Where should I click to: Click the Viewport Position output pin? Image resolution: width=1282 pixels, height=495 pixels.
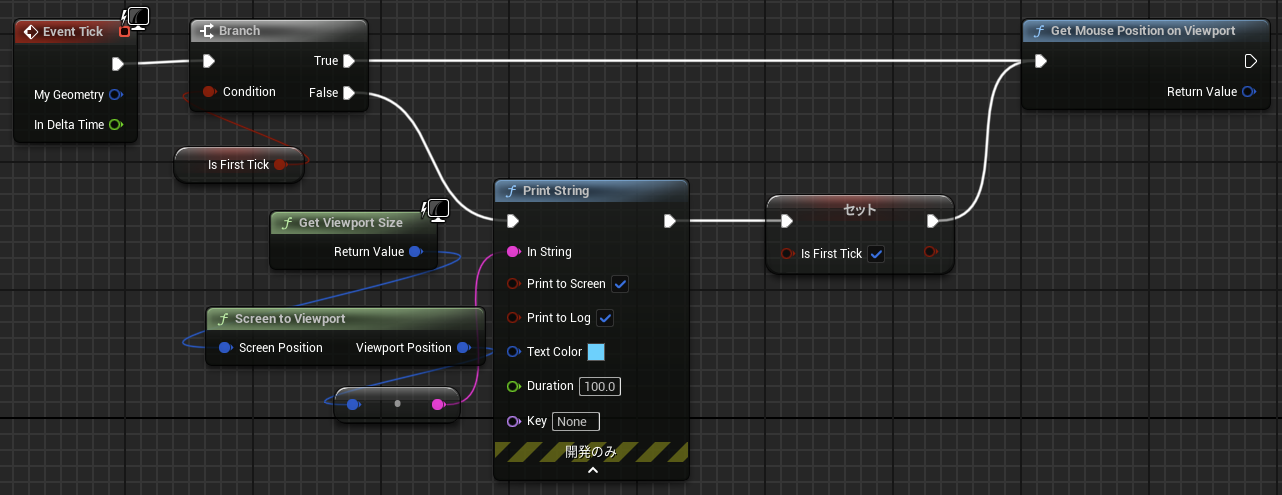pos(463,348)
